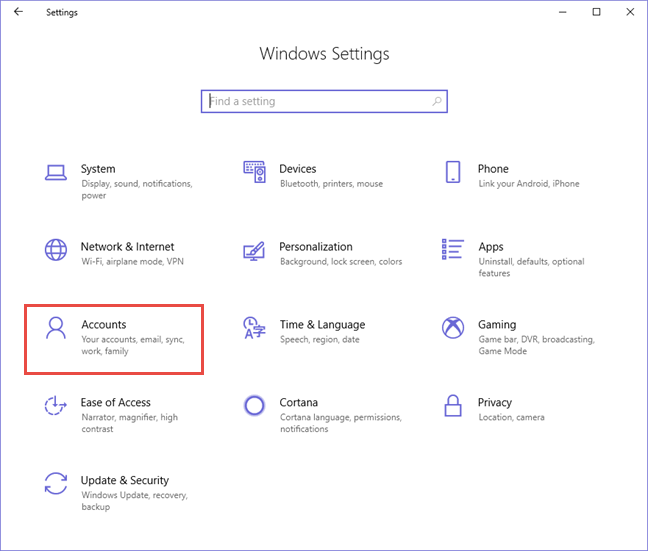Viewport: 648px width, 551px height.
Task: Open the Devices keyboard and speaker icon
Action: [x=255, y=172]
